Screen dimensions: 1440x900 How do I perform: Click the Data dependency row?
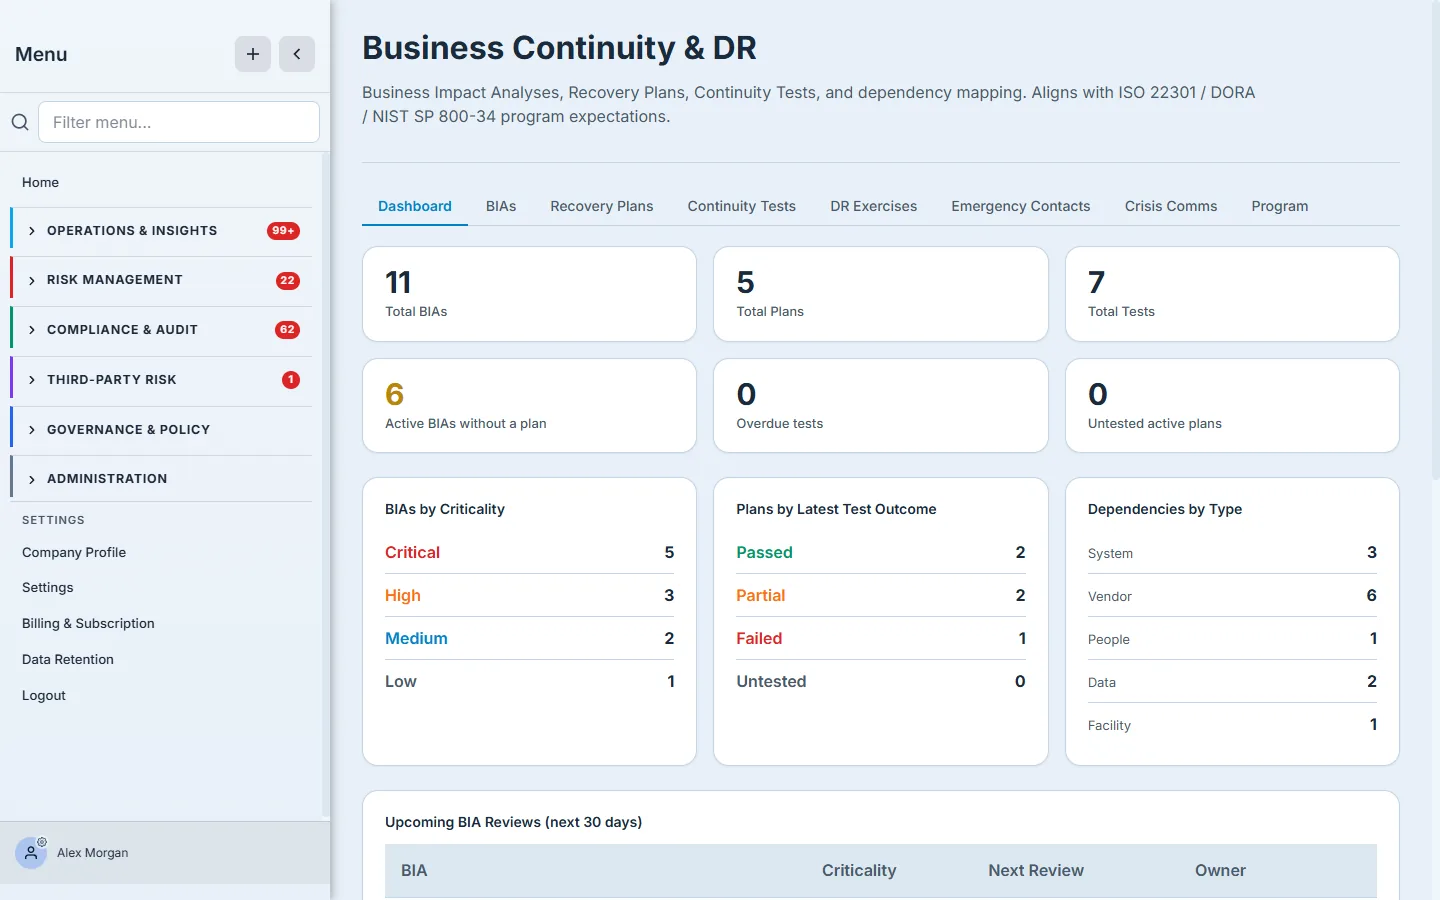1232,682
